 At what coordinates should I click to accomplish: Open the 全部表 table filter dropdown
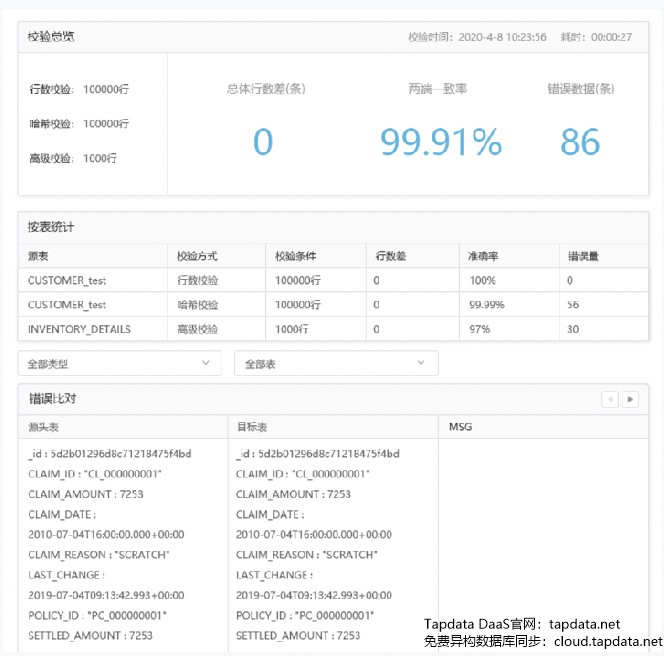click(x=336, y=363)
